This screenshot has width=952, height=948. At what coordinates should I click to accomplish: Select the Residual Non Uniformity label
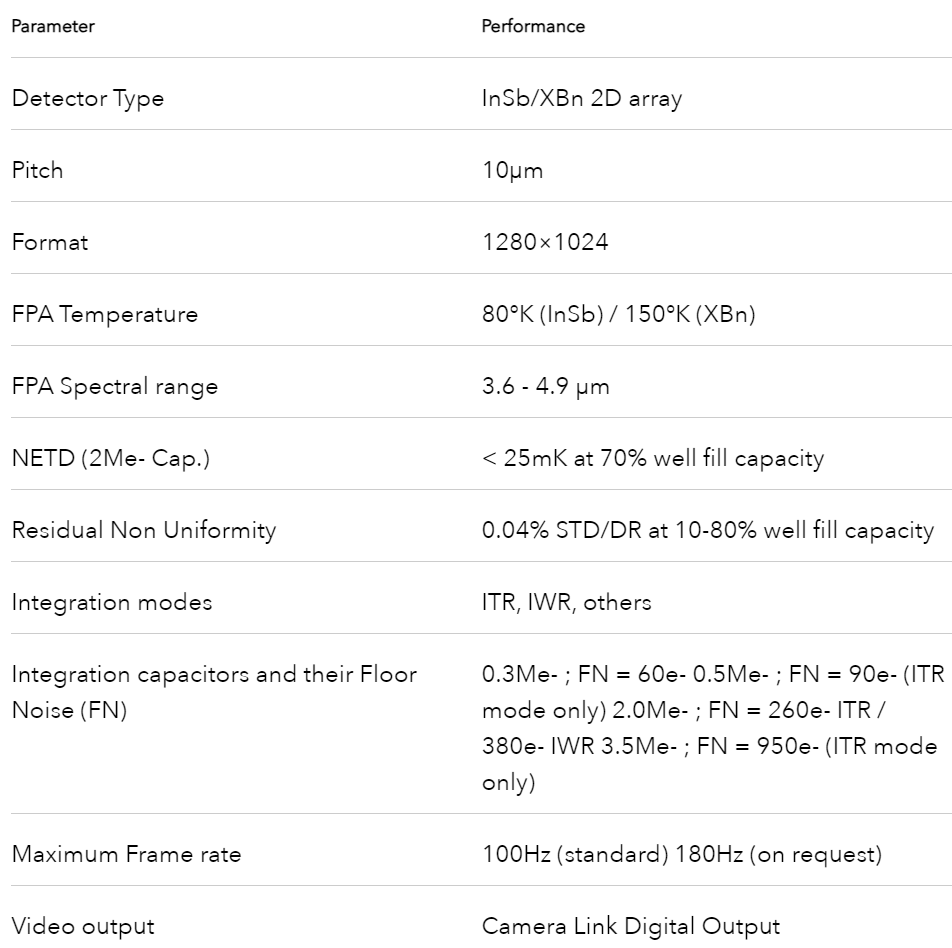(x=144, y=530)
